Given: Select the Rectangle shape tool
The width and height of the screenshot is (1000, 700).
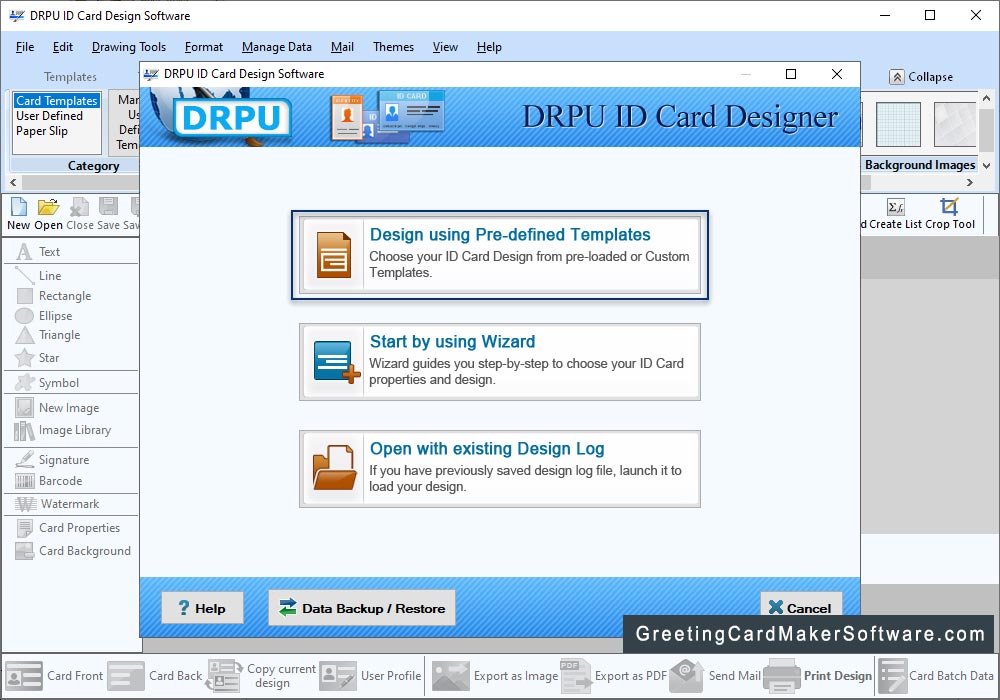Looking at the screenshot, I should tap(54, 296).
